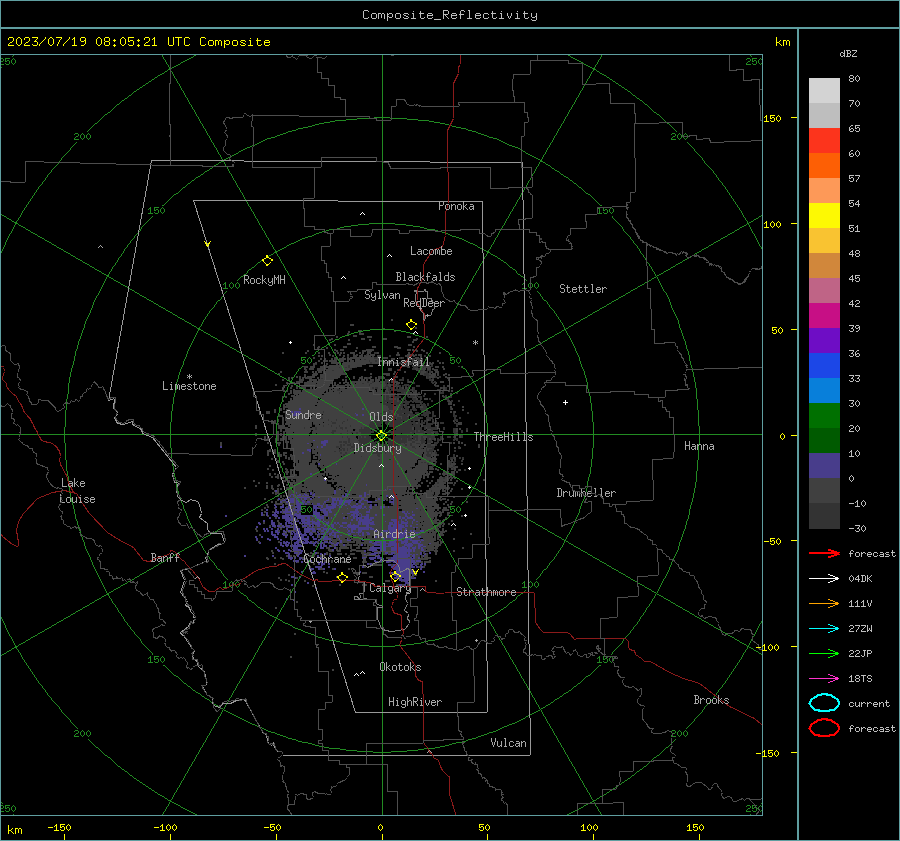The width and height of the screenshot is (900, 841).
Task: Select the Ponoka city label
Action: (456, 206)
